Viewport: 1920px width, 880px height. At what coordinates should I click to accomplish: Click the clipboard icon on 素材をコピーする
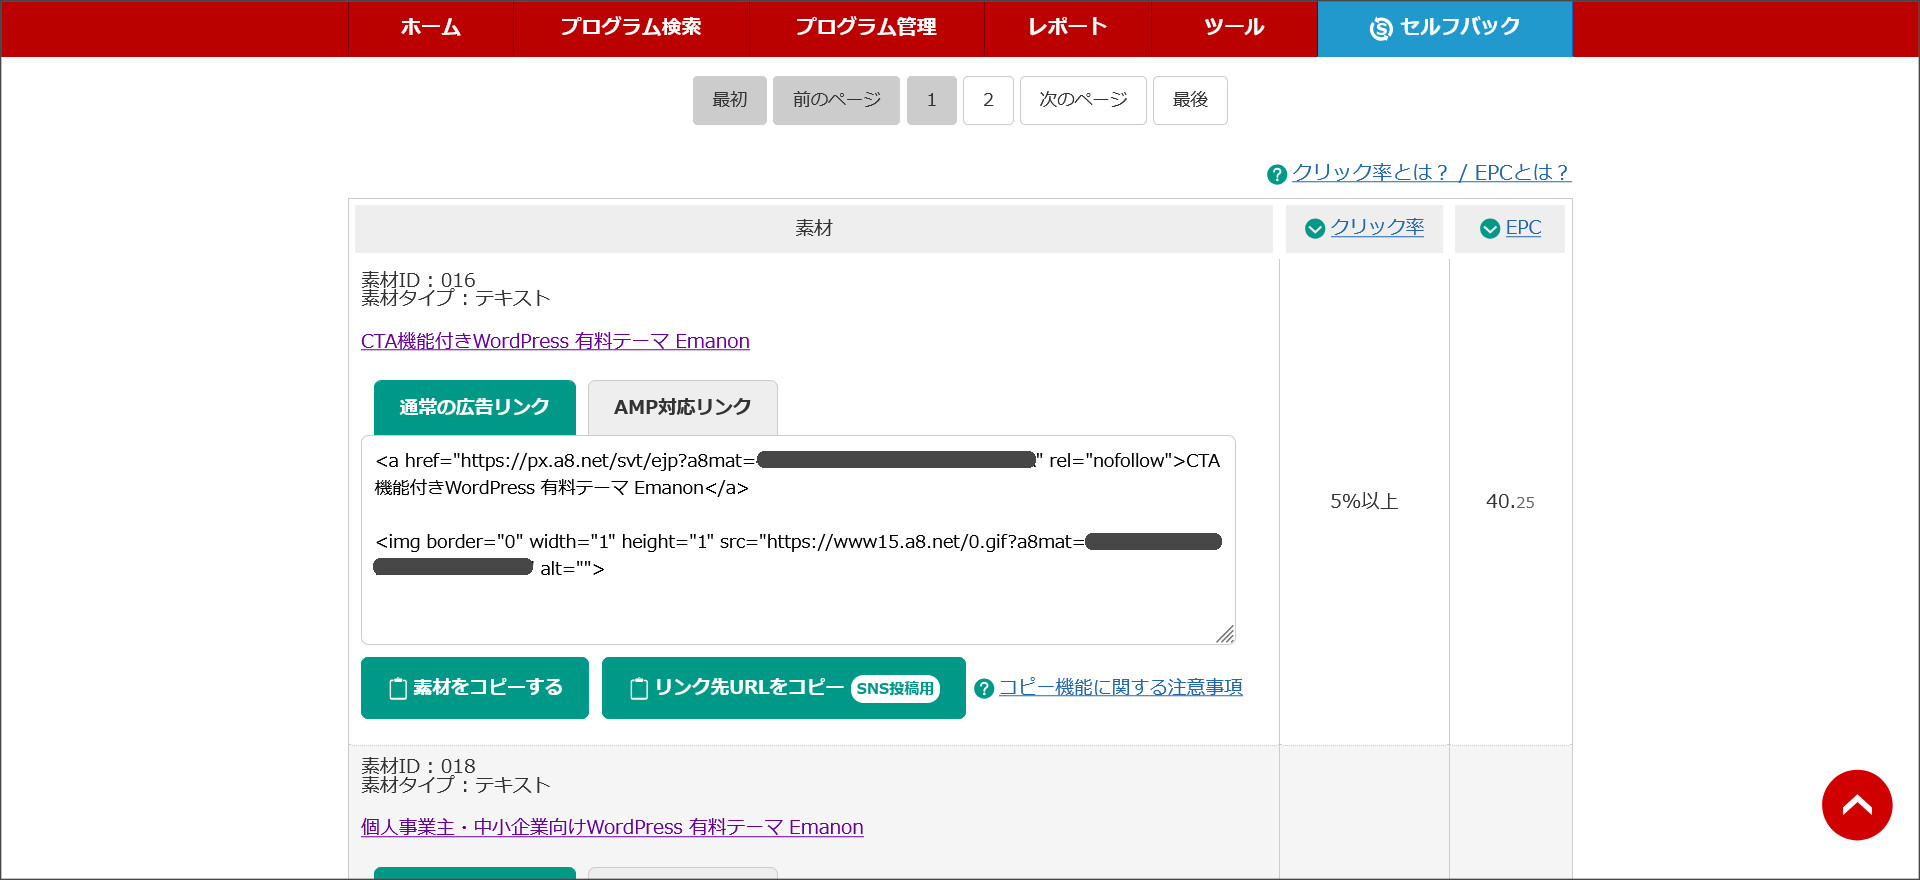pos(398,688)
